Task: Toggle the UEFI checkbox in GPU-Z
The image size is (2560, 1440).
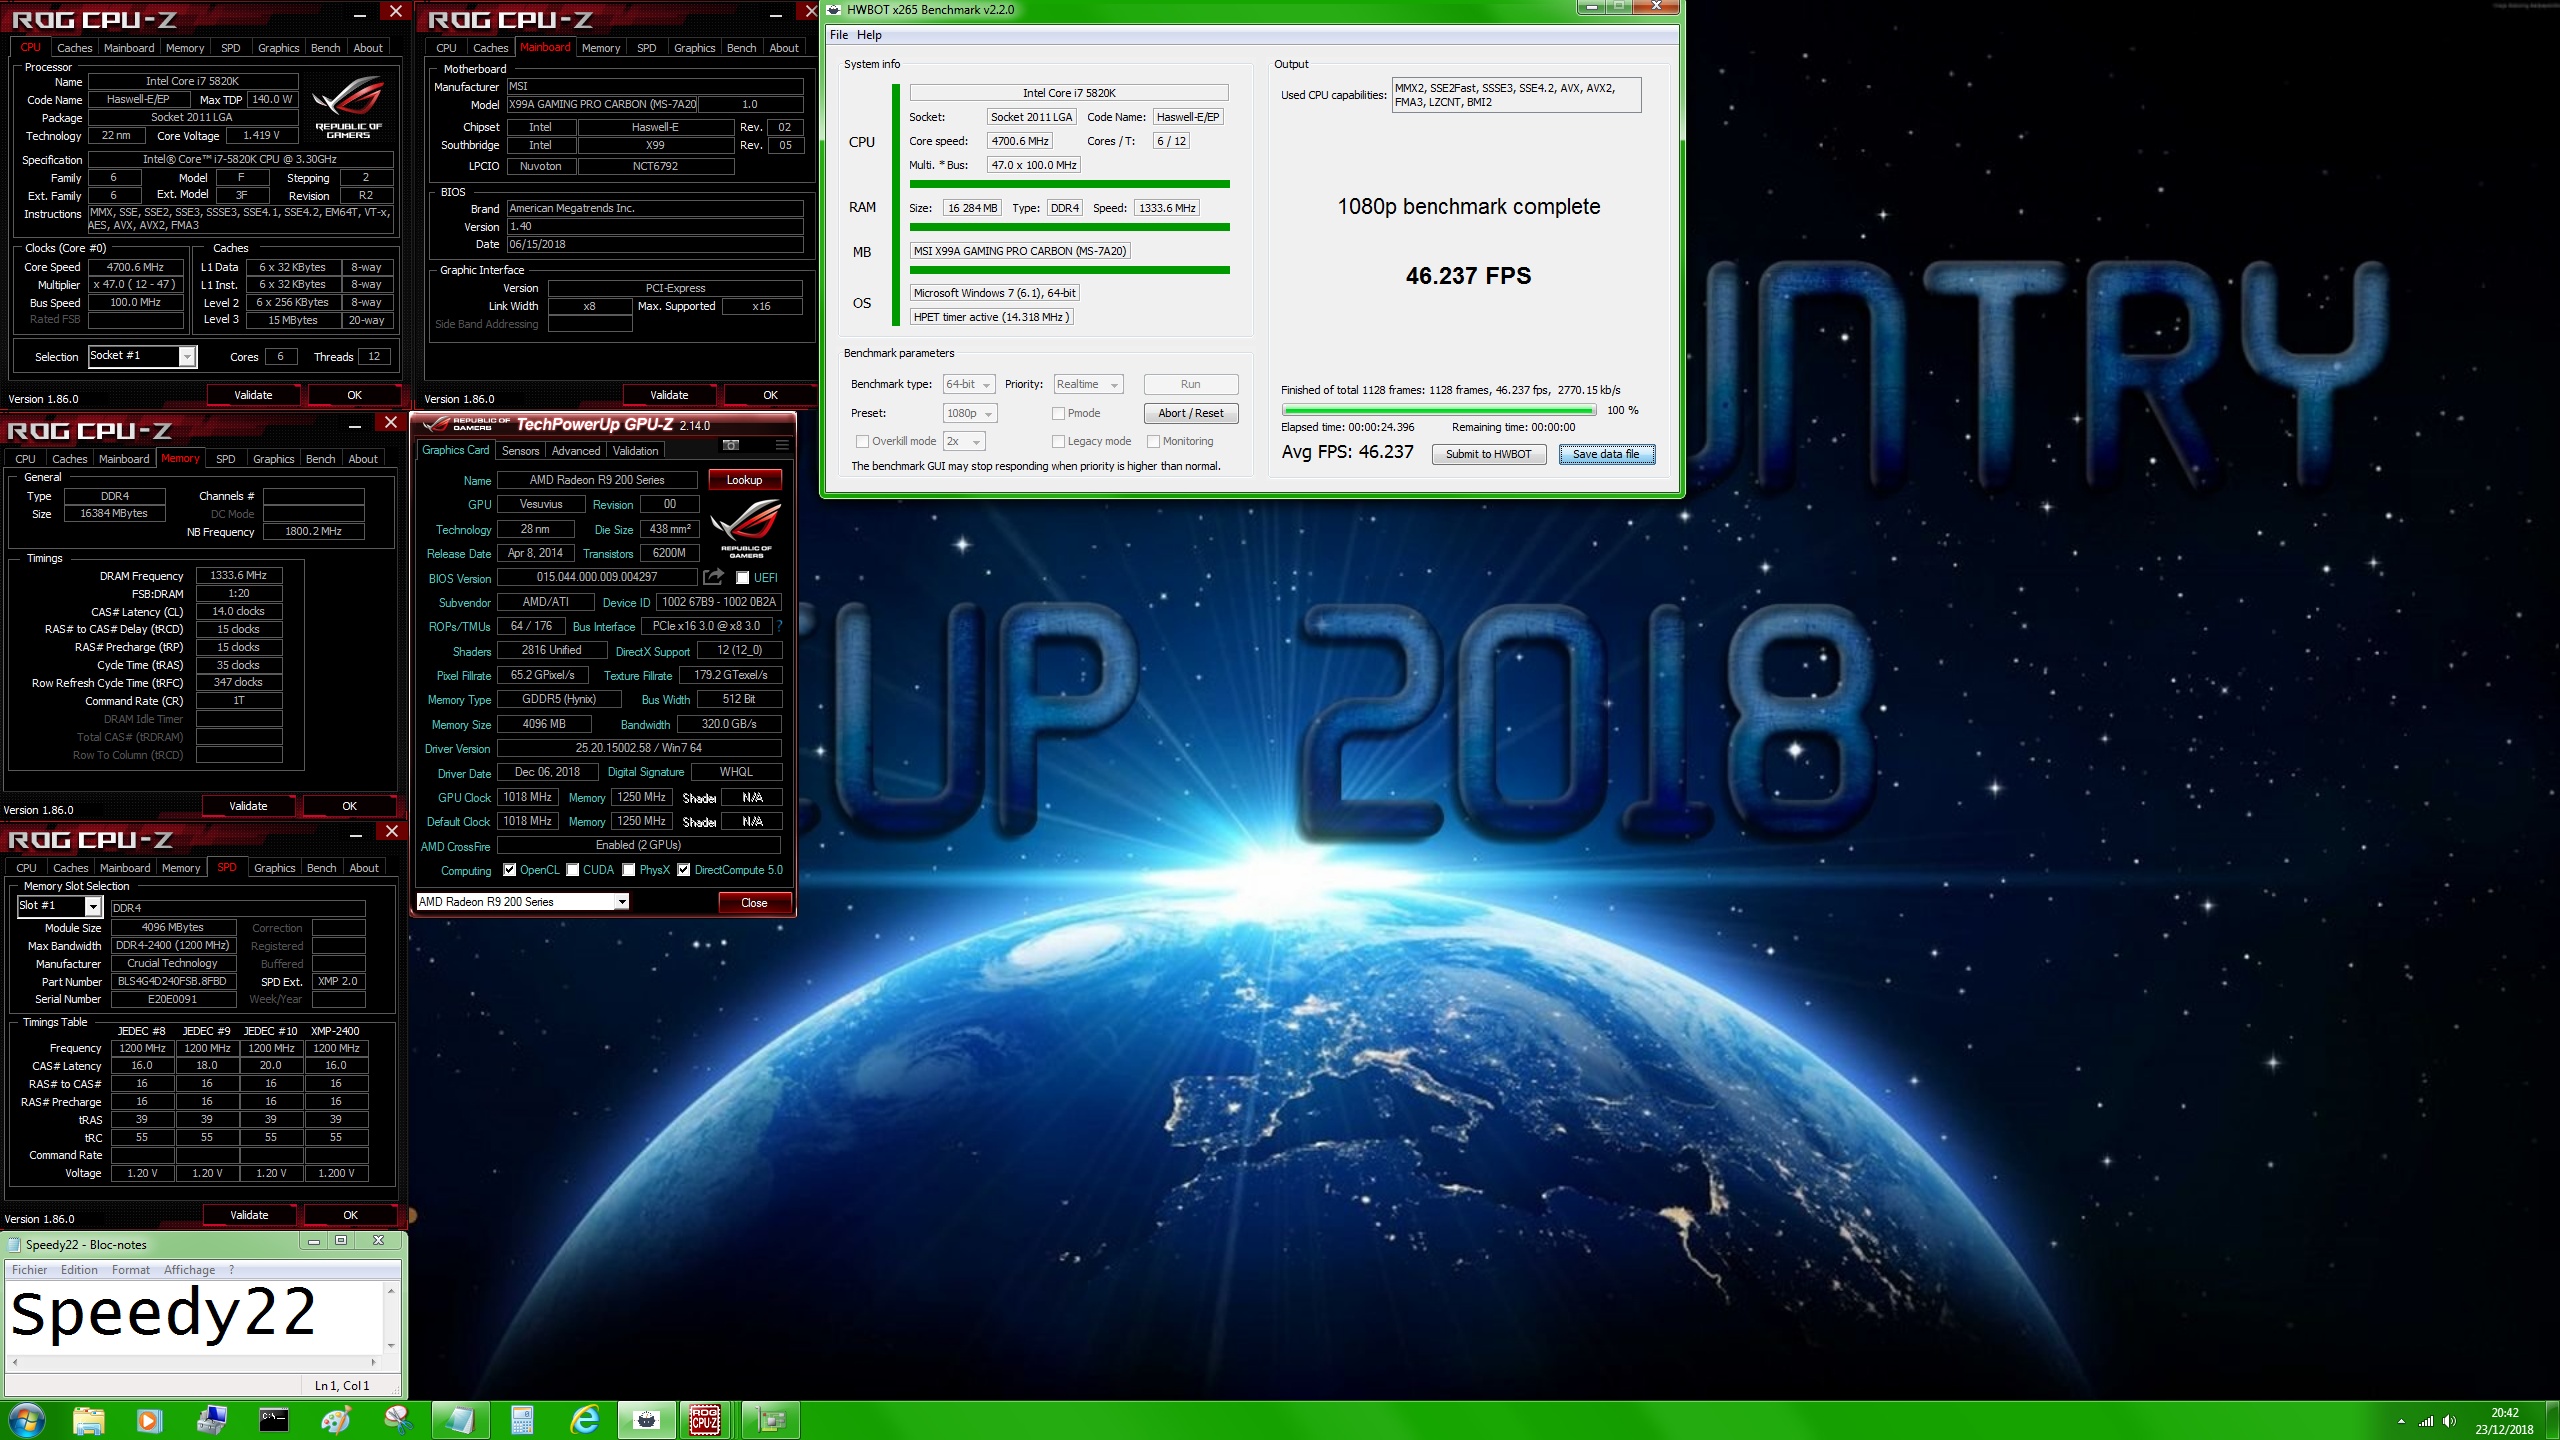Action: pyautogui.click(x=742, y=578)
